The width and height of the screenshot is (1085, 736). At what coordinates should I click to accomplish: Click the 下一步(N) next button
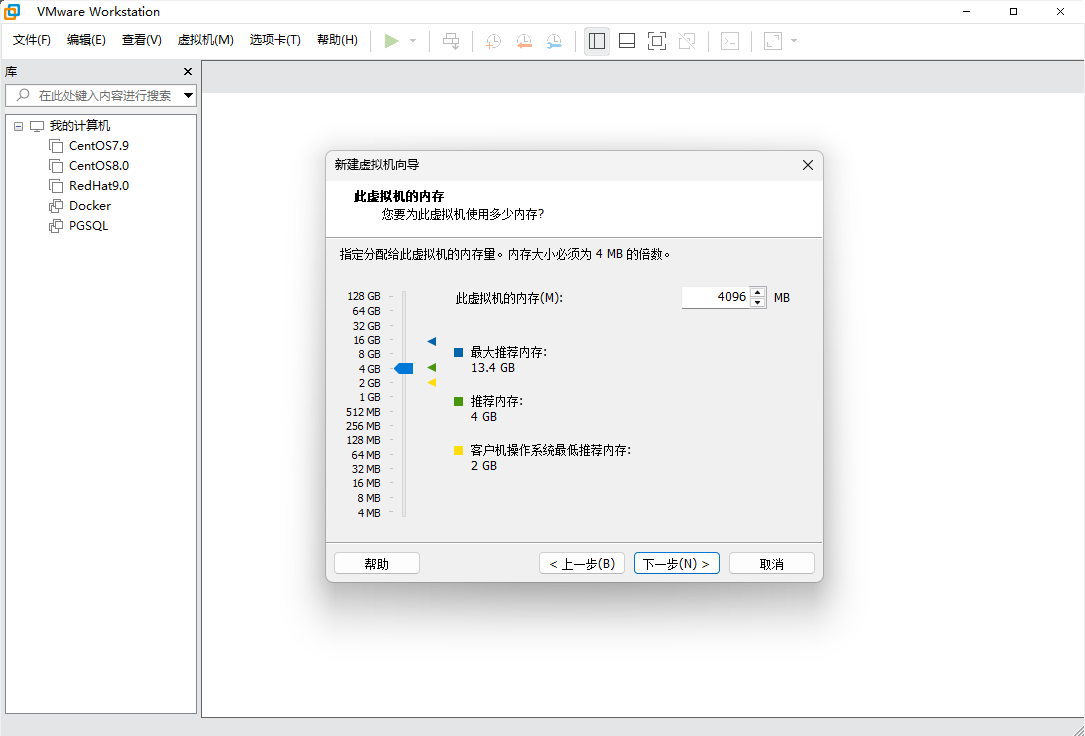(677, 564)
